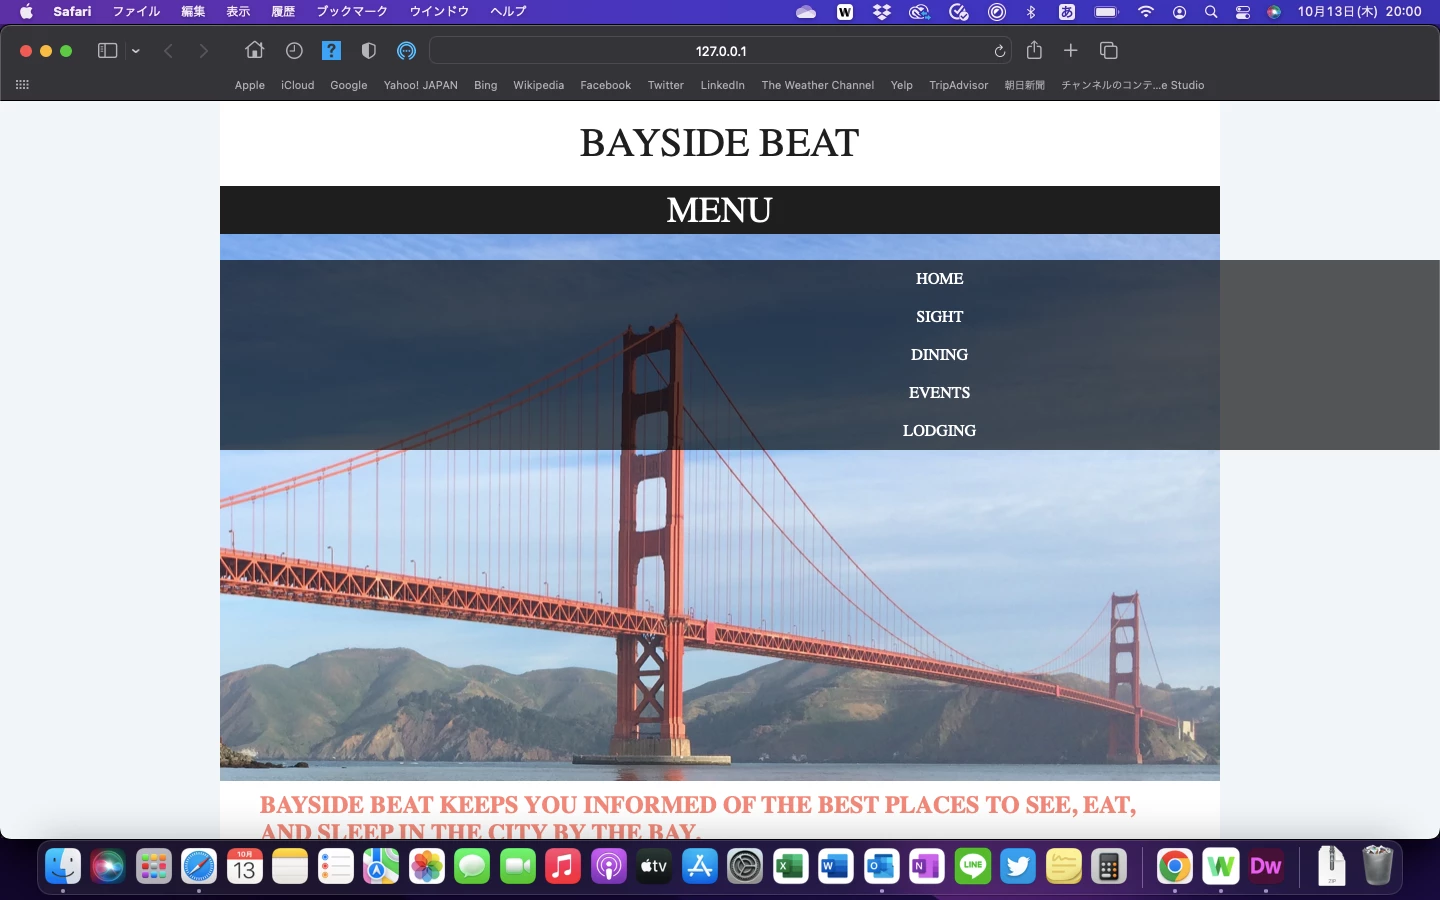This screenshot has width=1440, height=900.
Task: Open the ブックマーク menu
Action: [352, 12]
